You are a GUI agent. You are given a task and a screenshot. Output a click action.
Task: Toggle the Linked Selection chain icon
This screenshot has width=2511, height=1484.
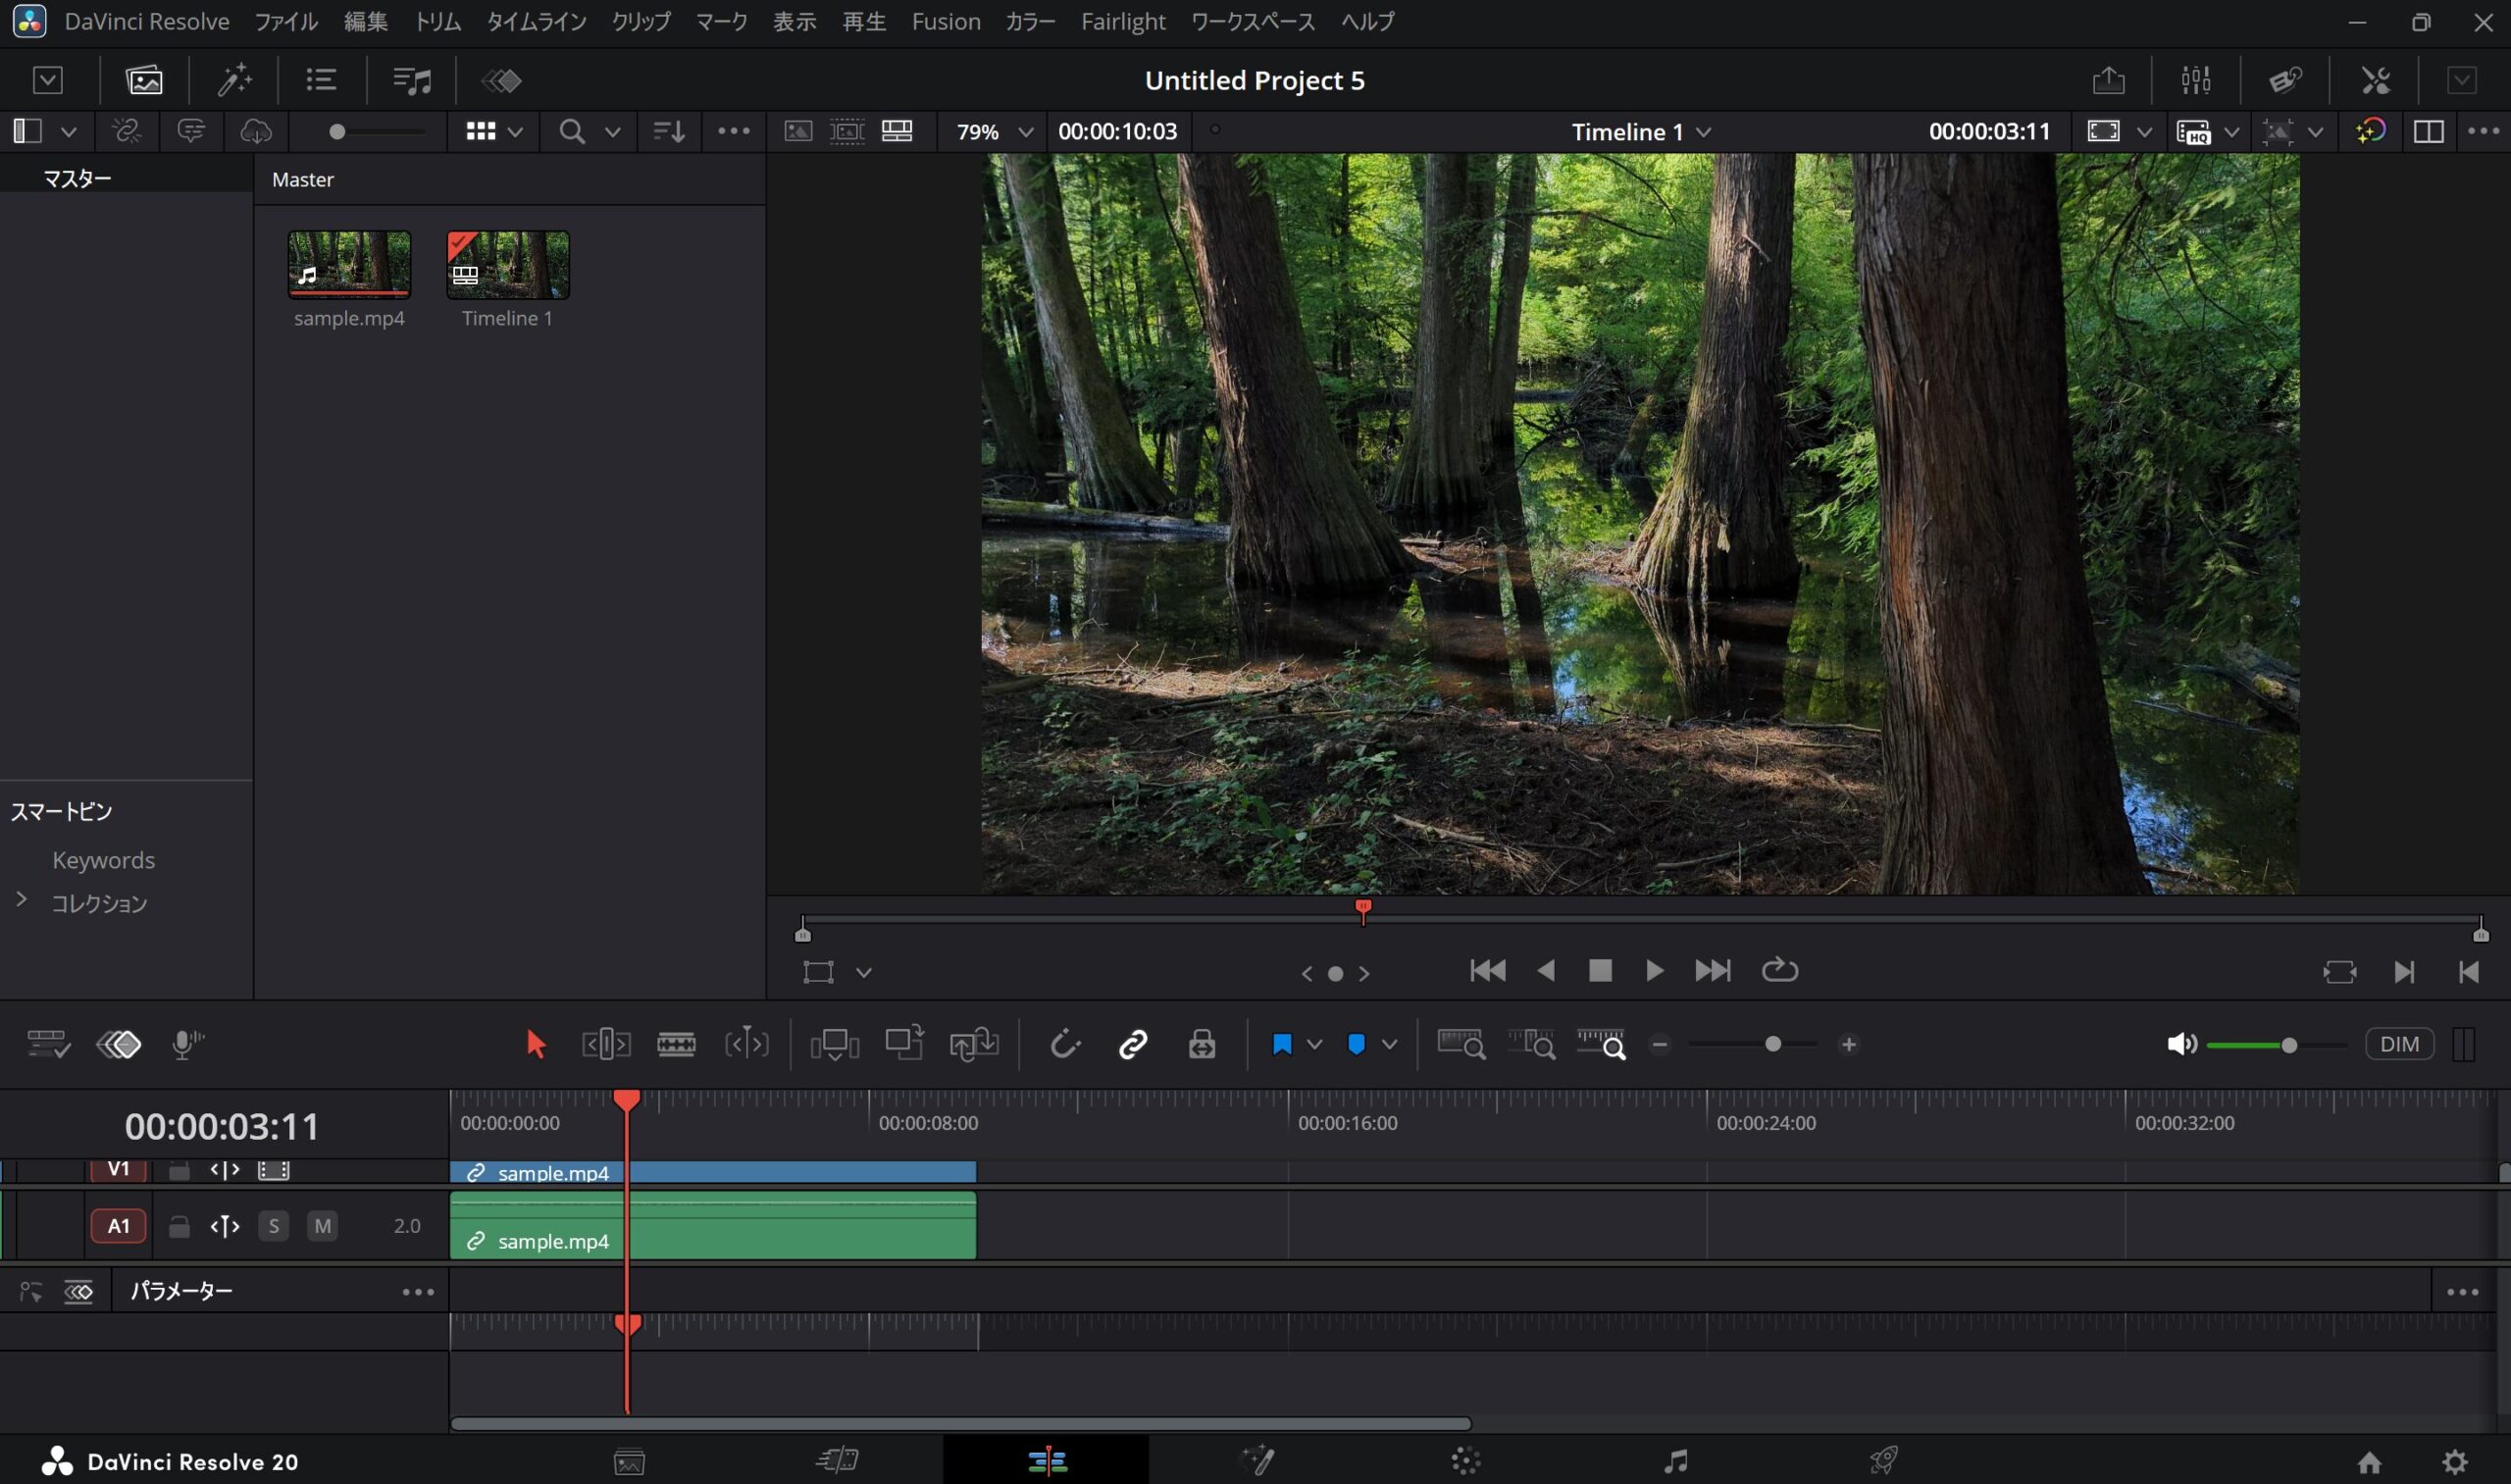coord(1133,1044)
